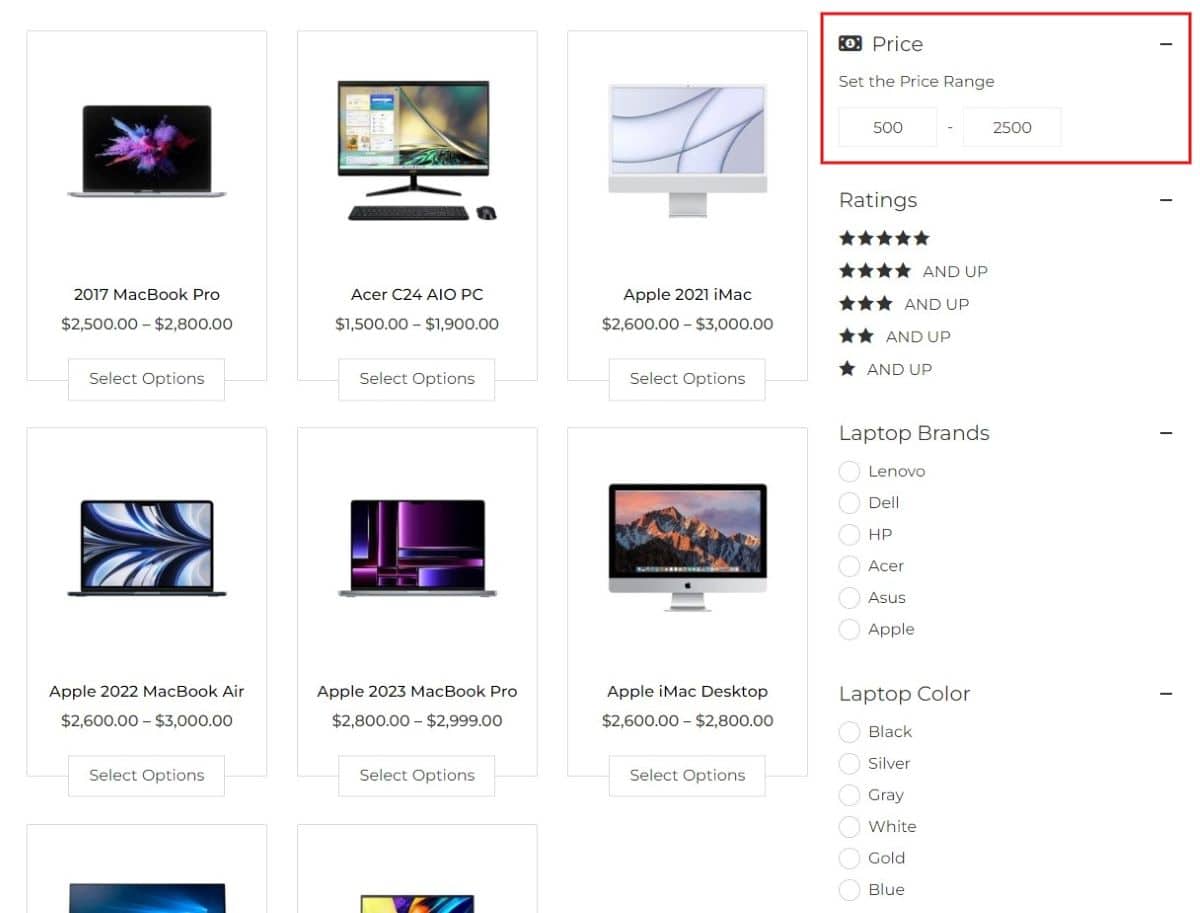Screen dimensions: 1200x913
Task: Open the Apple iMac Desktop product image
Action: [687, 547]
